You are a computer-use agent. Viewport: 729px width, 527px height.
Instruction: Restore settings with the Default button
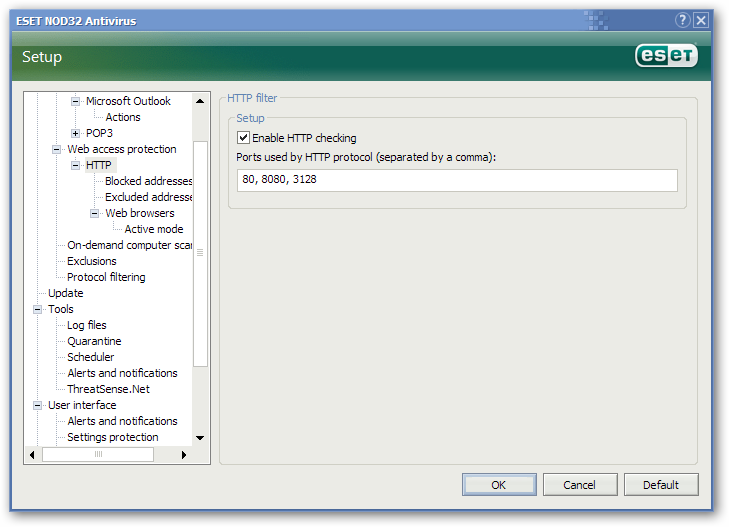(x=661, y=485)
